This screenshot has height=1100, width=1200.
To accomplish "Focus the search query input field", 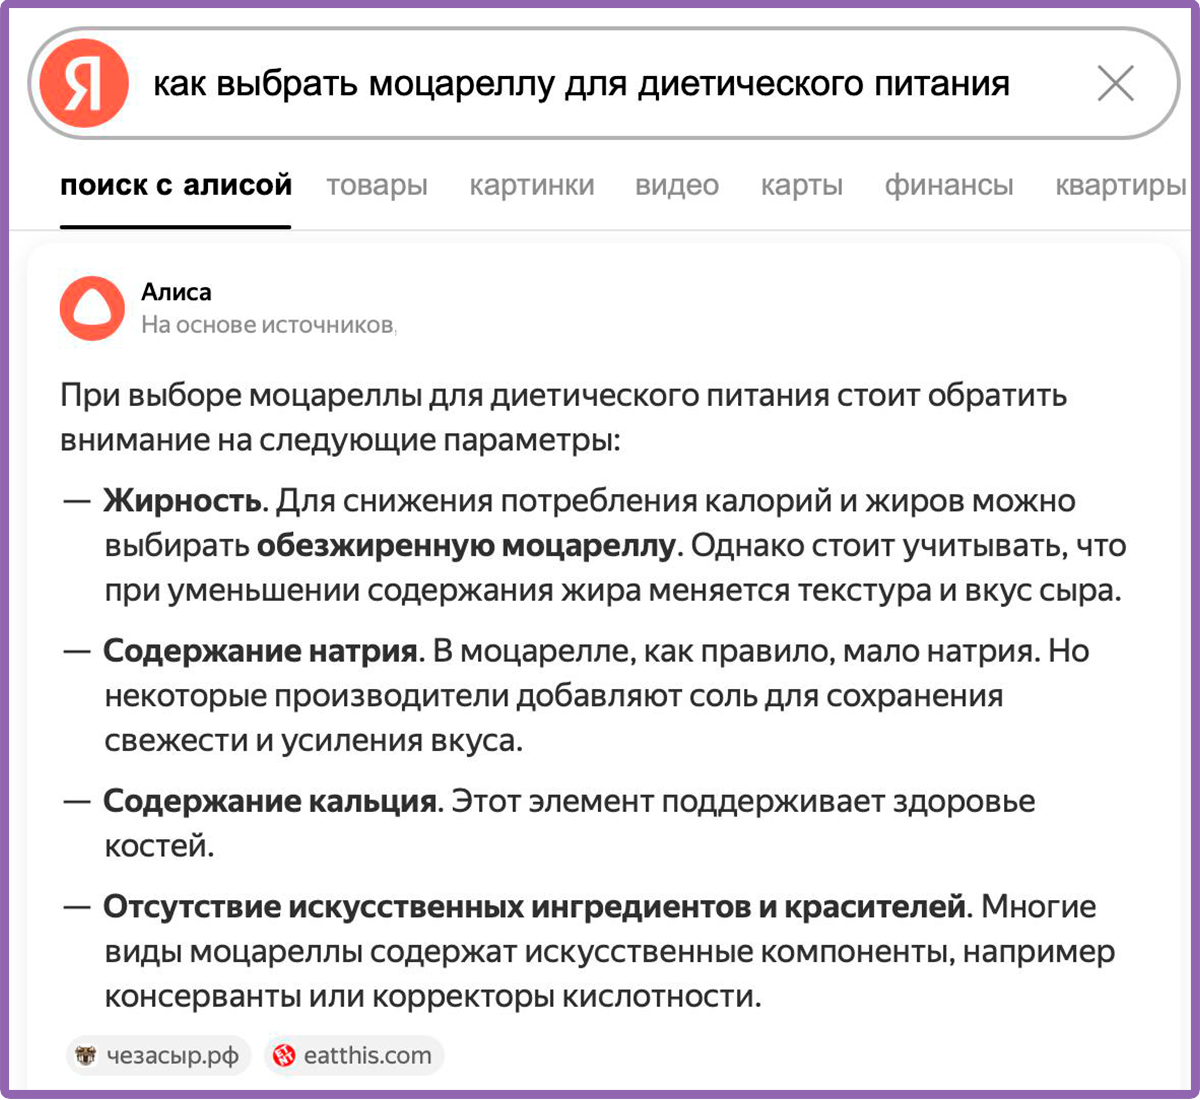I will pyautogui.click(x=580, y=84).
